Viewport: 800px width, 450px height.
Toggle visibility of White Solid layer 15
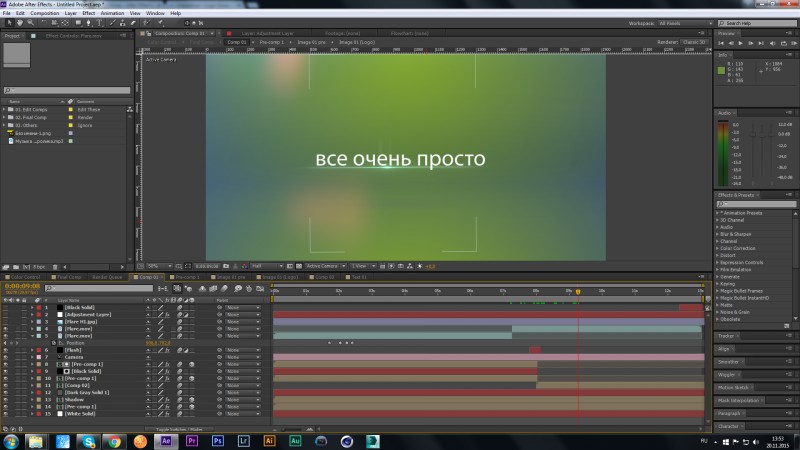(x=6, y=414)
